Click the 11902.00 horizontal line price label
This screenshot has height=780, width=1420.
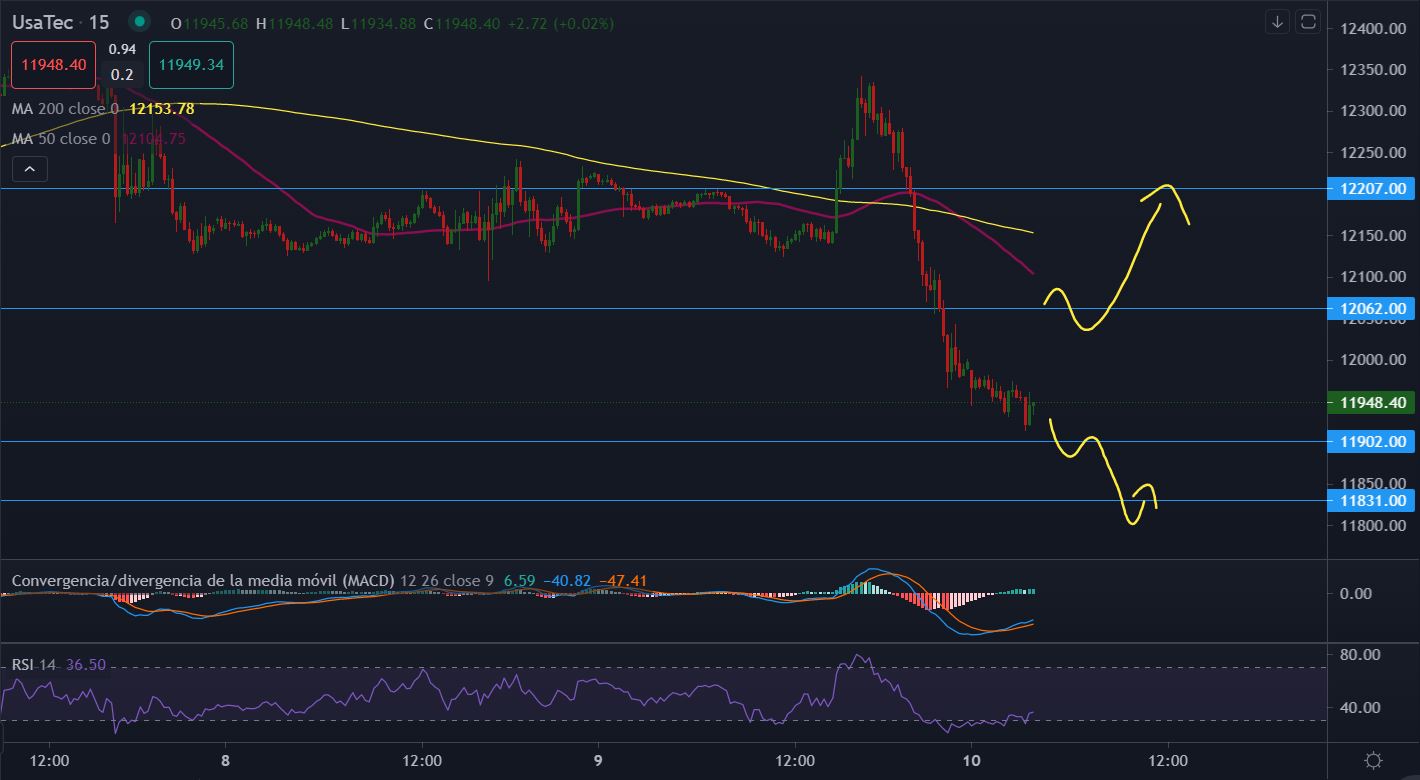pos(1370,441)
